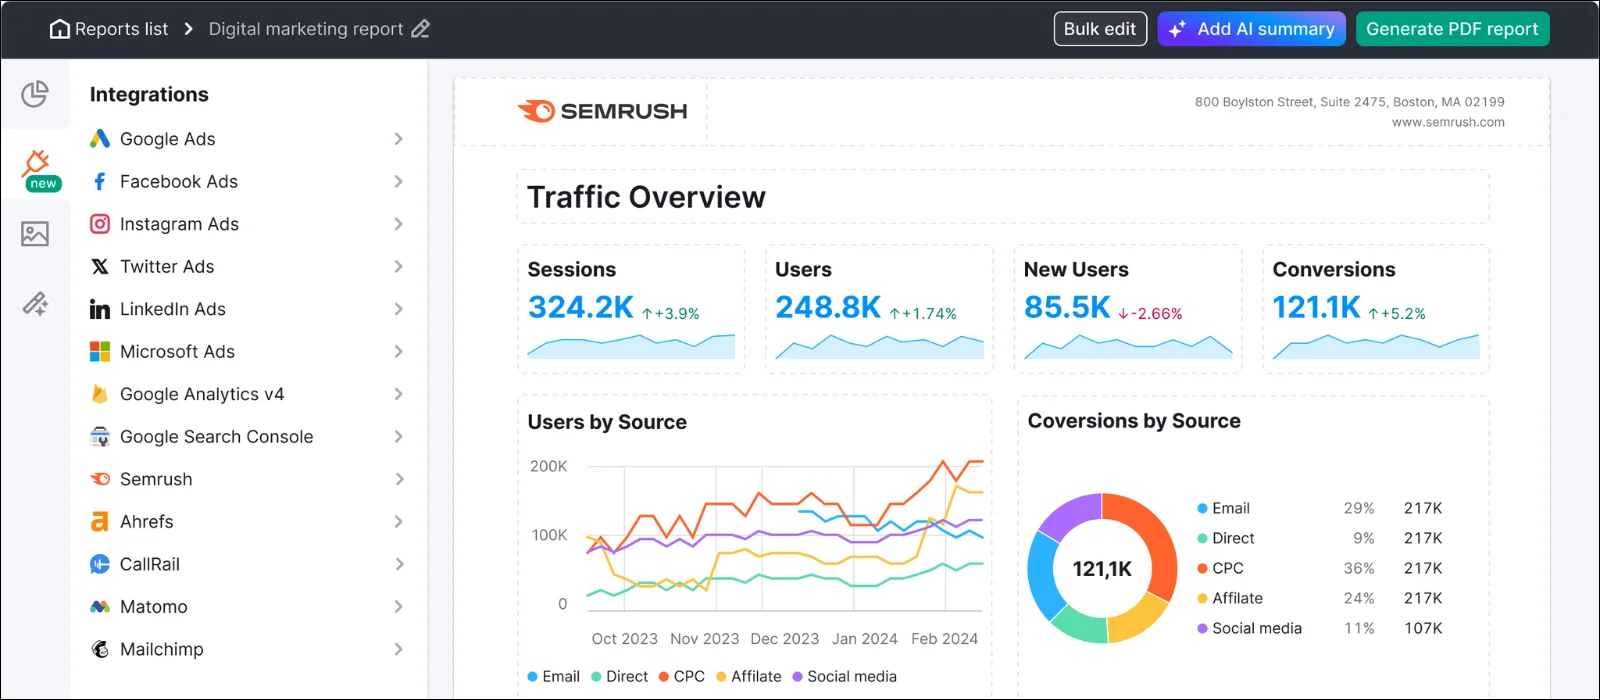Screen dimensions: 1600x700
Task: Click the Direct row in conversions legend
Action: (1320, 538)
